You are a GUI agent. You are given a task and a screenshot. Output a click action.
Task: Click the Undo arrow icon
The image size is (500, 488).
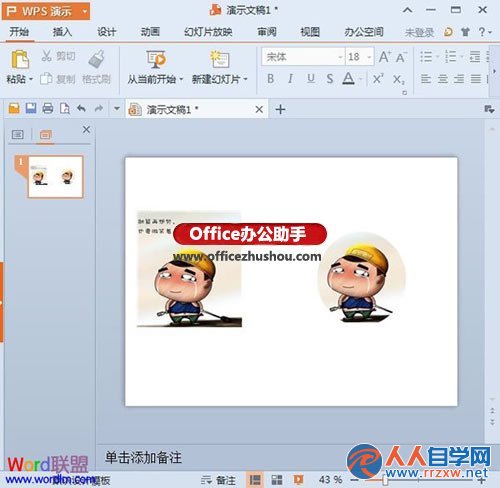click(x=81, y=108)
